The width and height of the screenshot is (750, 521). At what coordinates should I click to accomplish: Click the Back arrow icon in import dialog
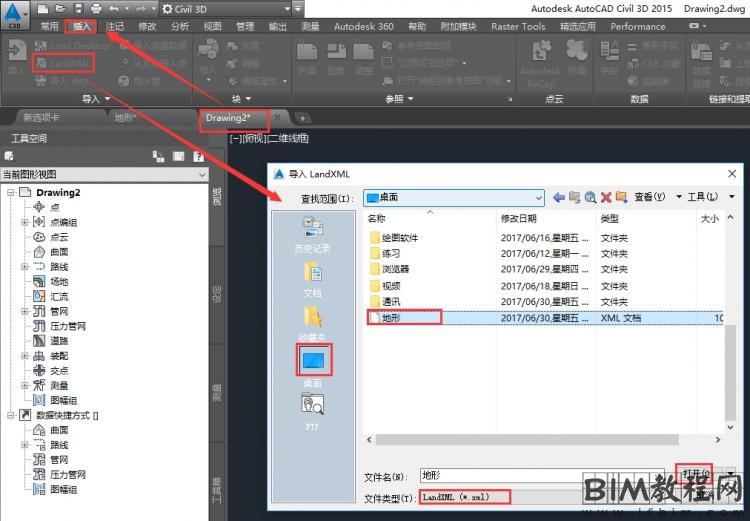pos(558,197)
